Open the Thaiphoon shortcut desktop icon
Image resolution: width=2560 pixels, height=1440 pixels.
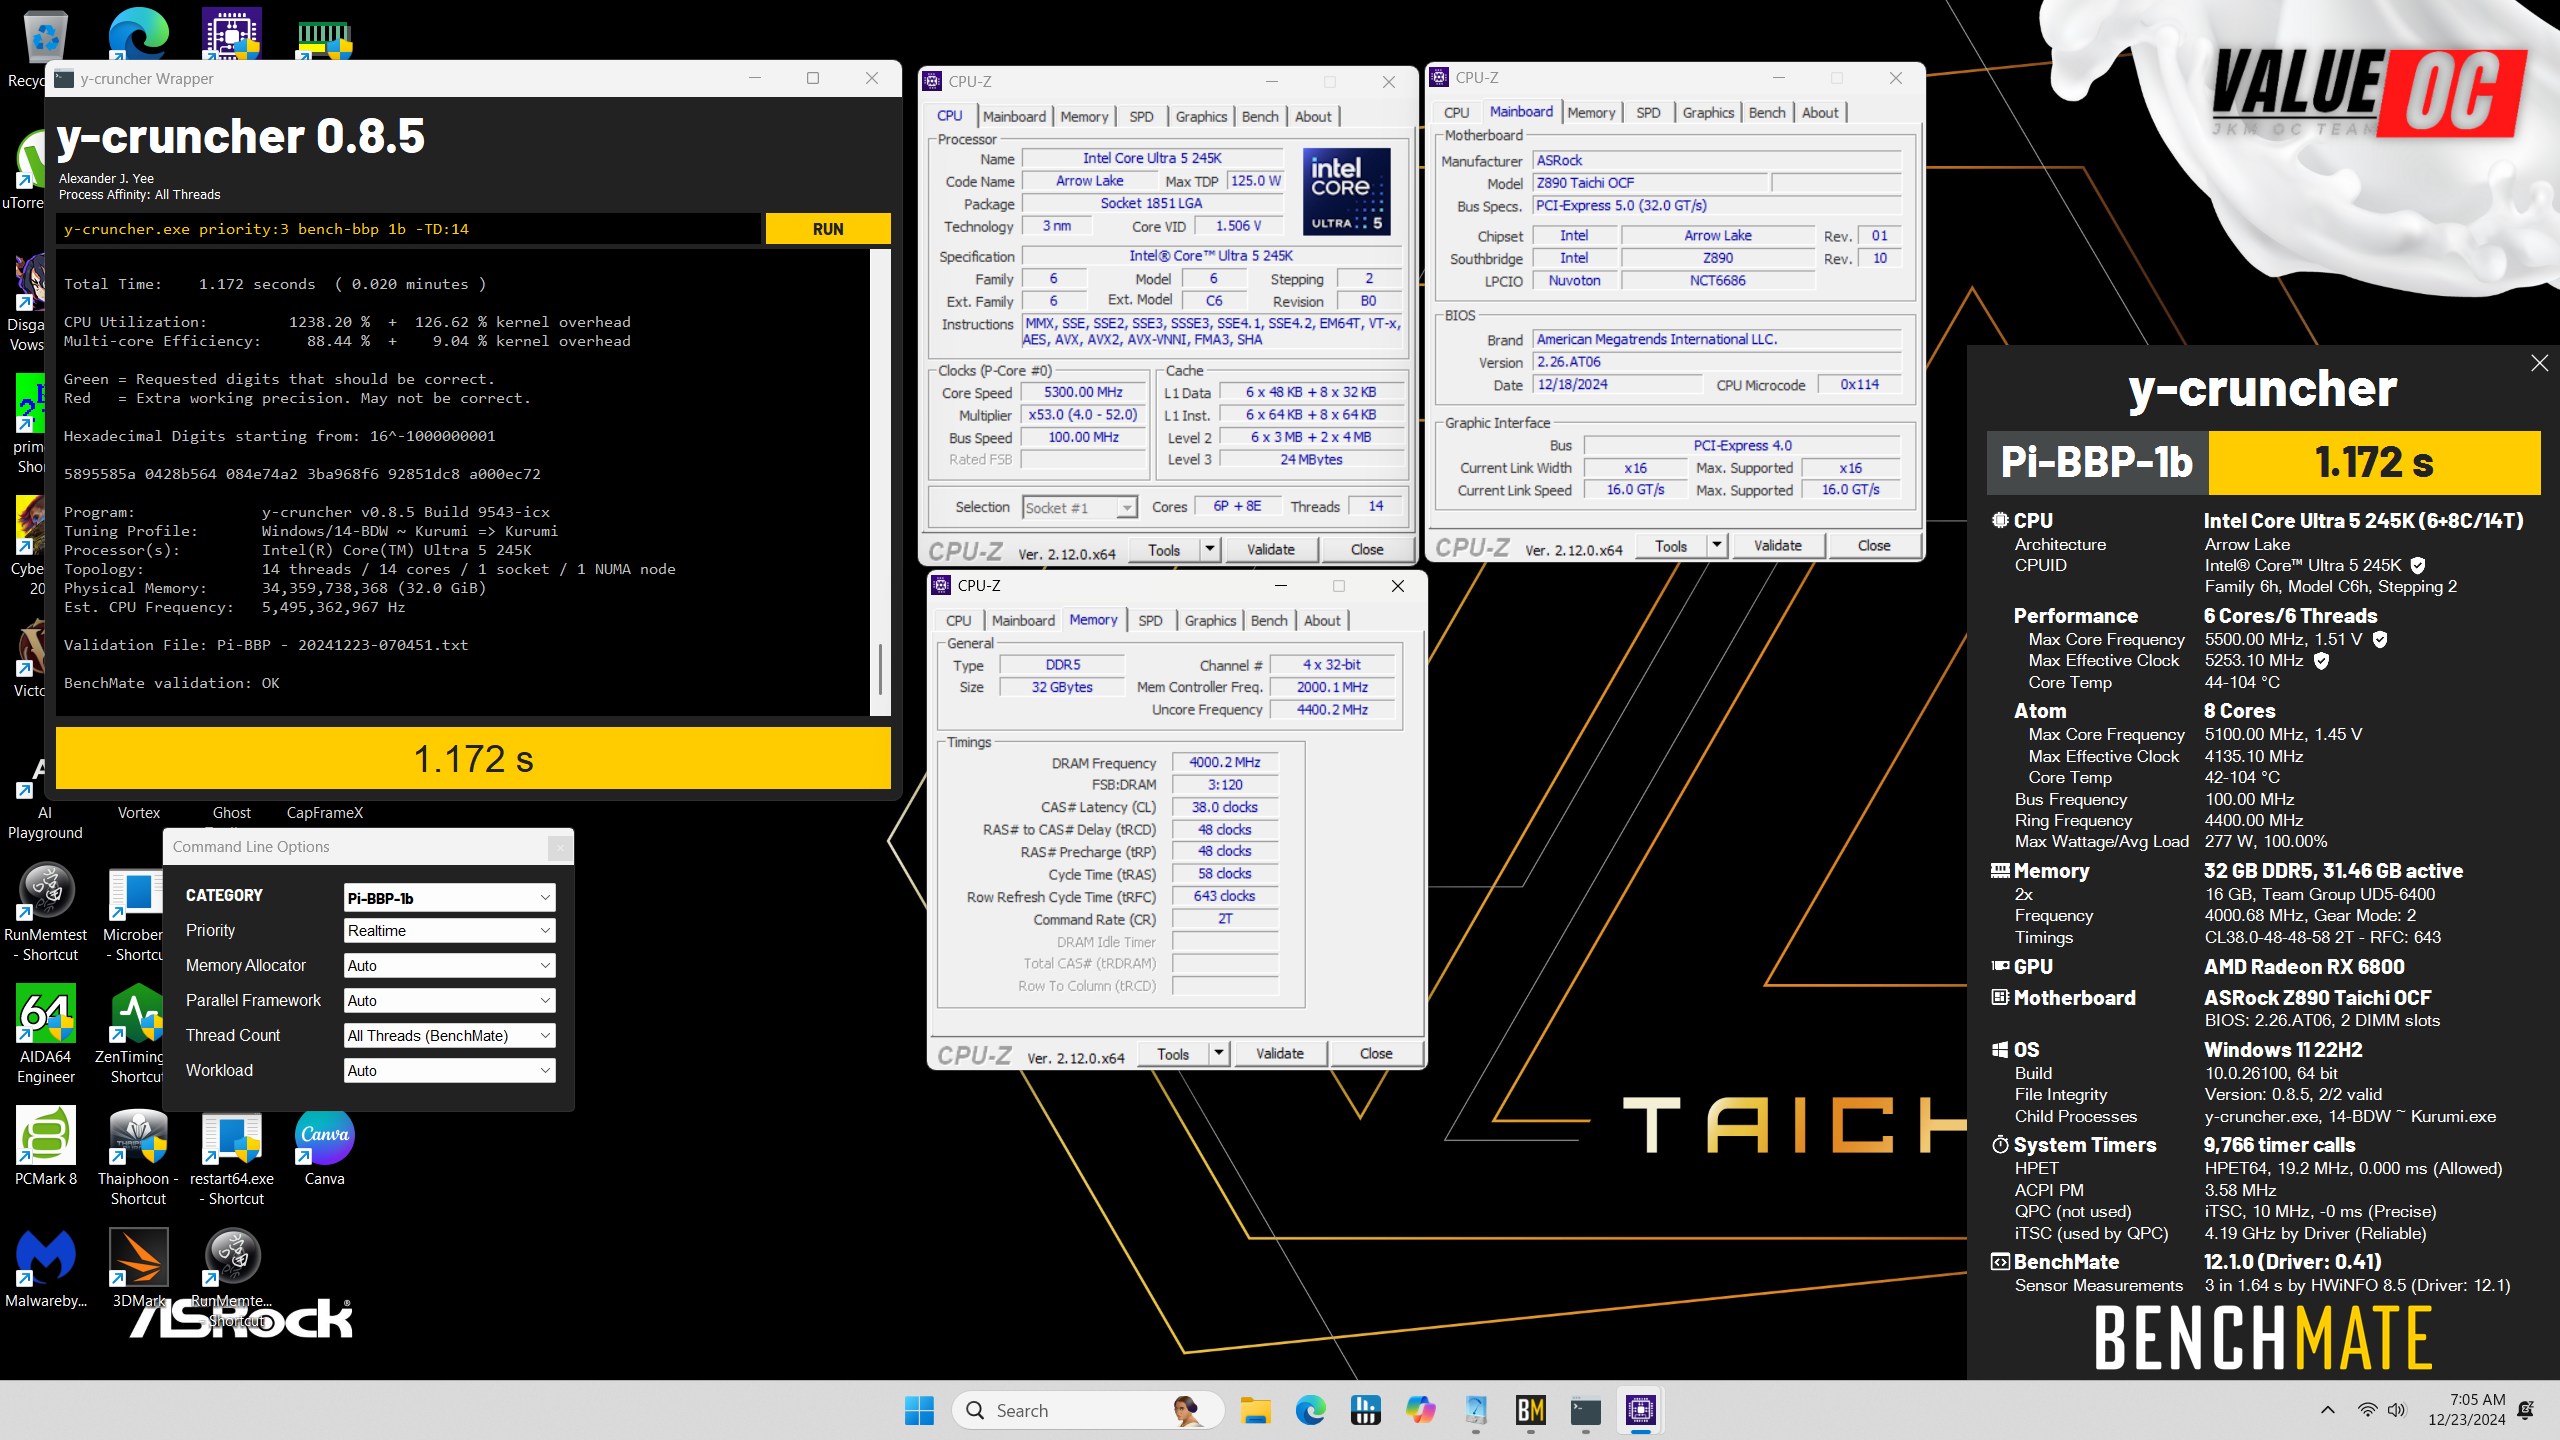point(138,1156)
